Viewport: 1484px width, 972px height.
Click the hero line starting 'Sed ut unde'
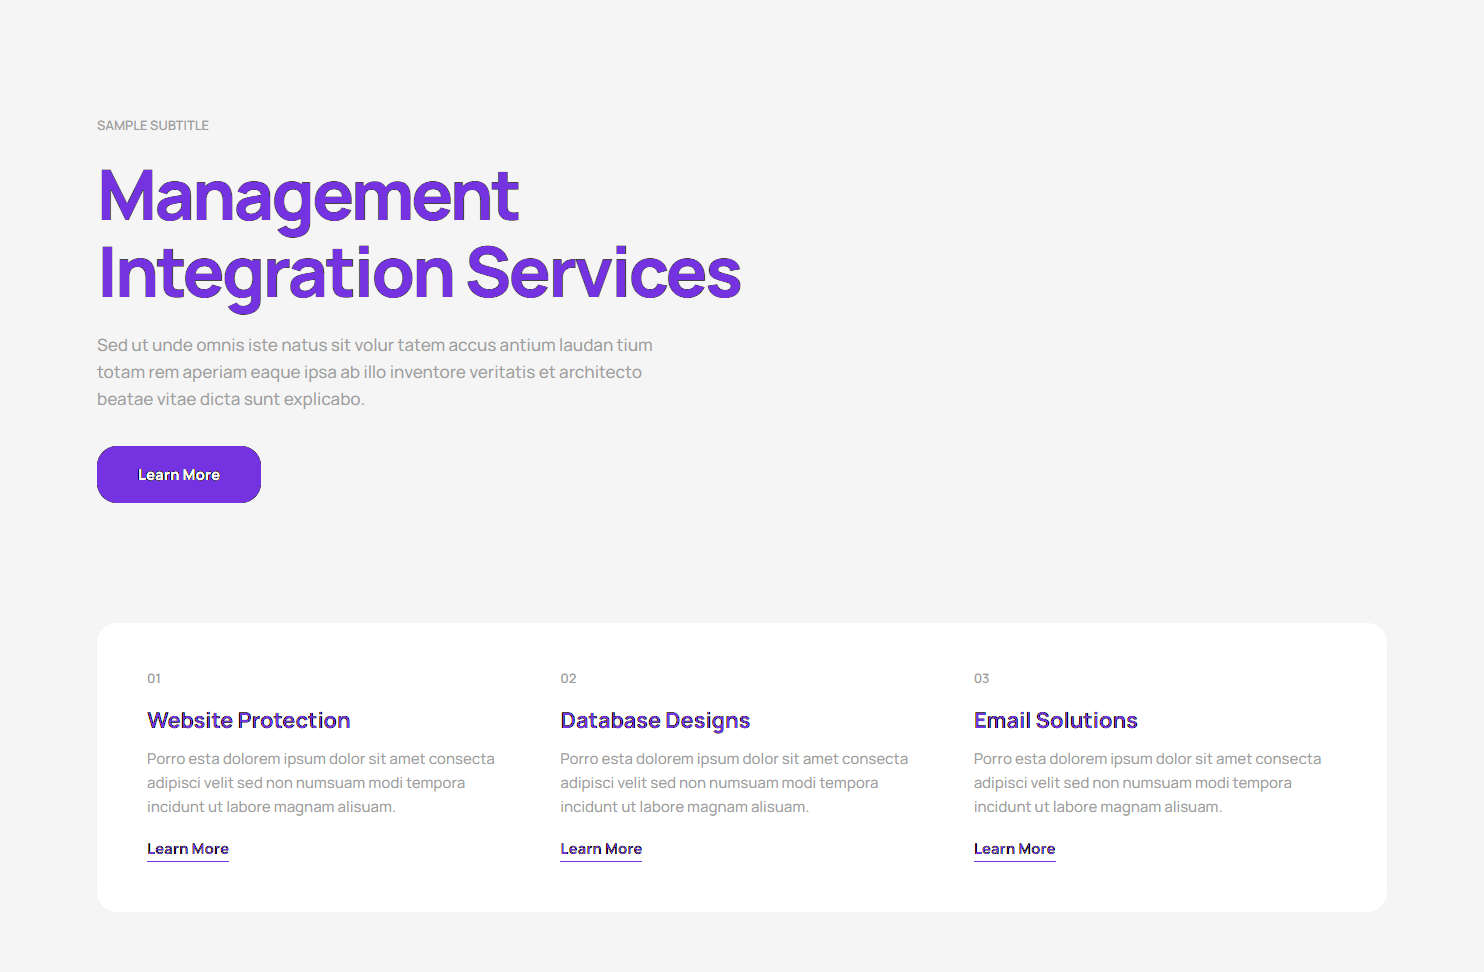pyautogui.click(x=374, y=346)
